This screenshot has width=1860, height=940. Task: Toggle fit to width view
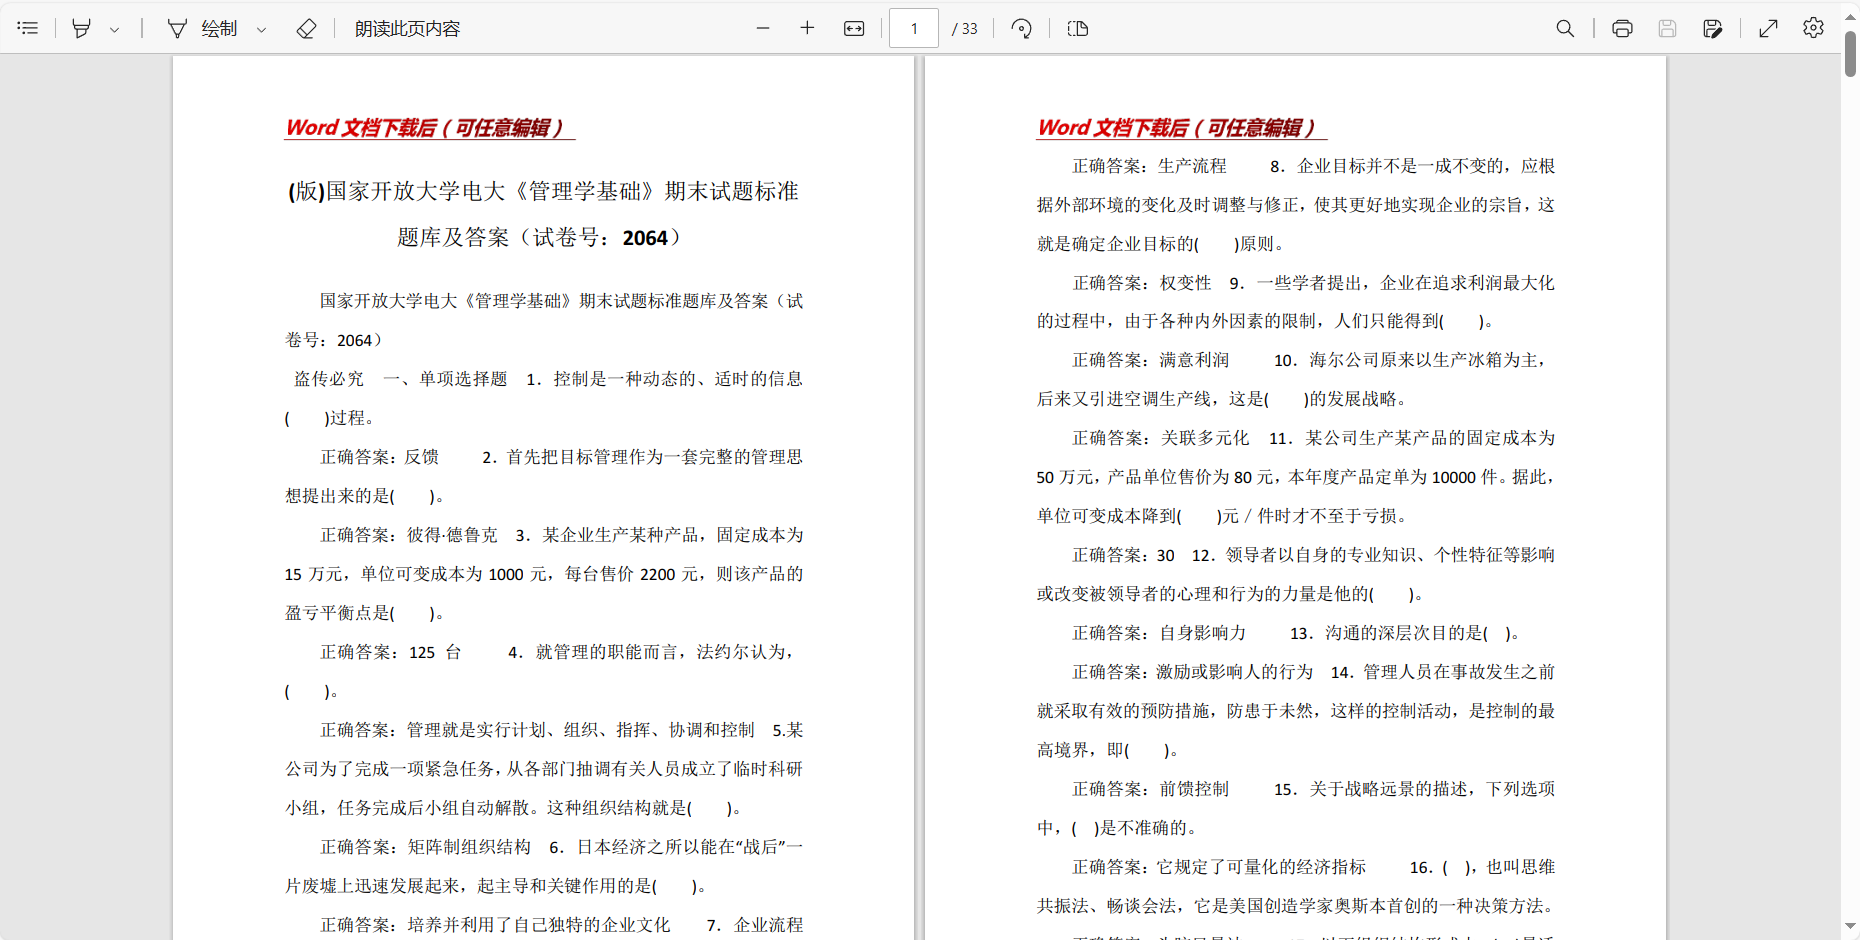coord(854,28)
